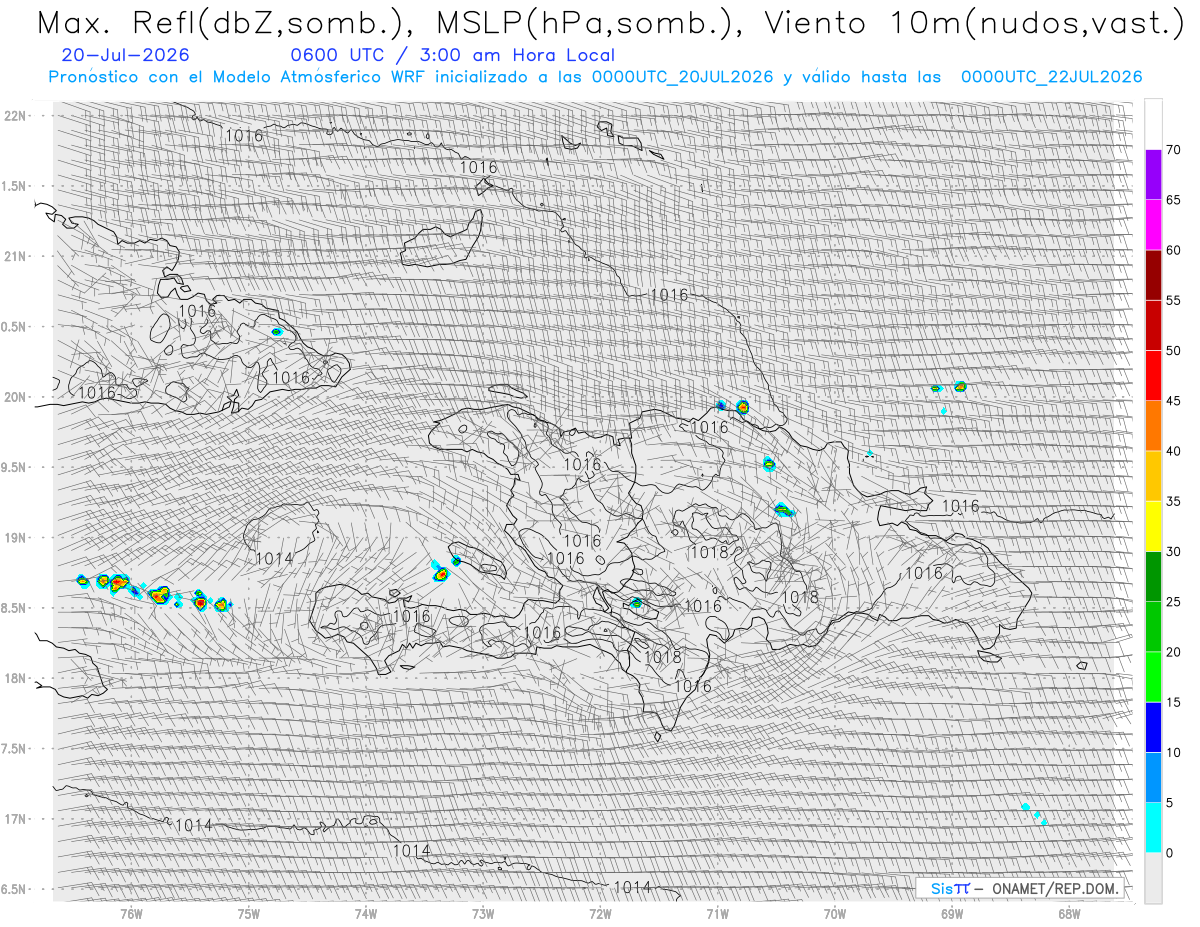The image size is (1200, 927).
Task: Click the '0' value on the color scale
Action: pyautogui.click(x=1170, y=852)
